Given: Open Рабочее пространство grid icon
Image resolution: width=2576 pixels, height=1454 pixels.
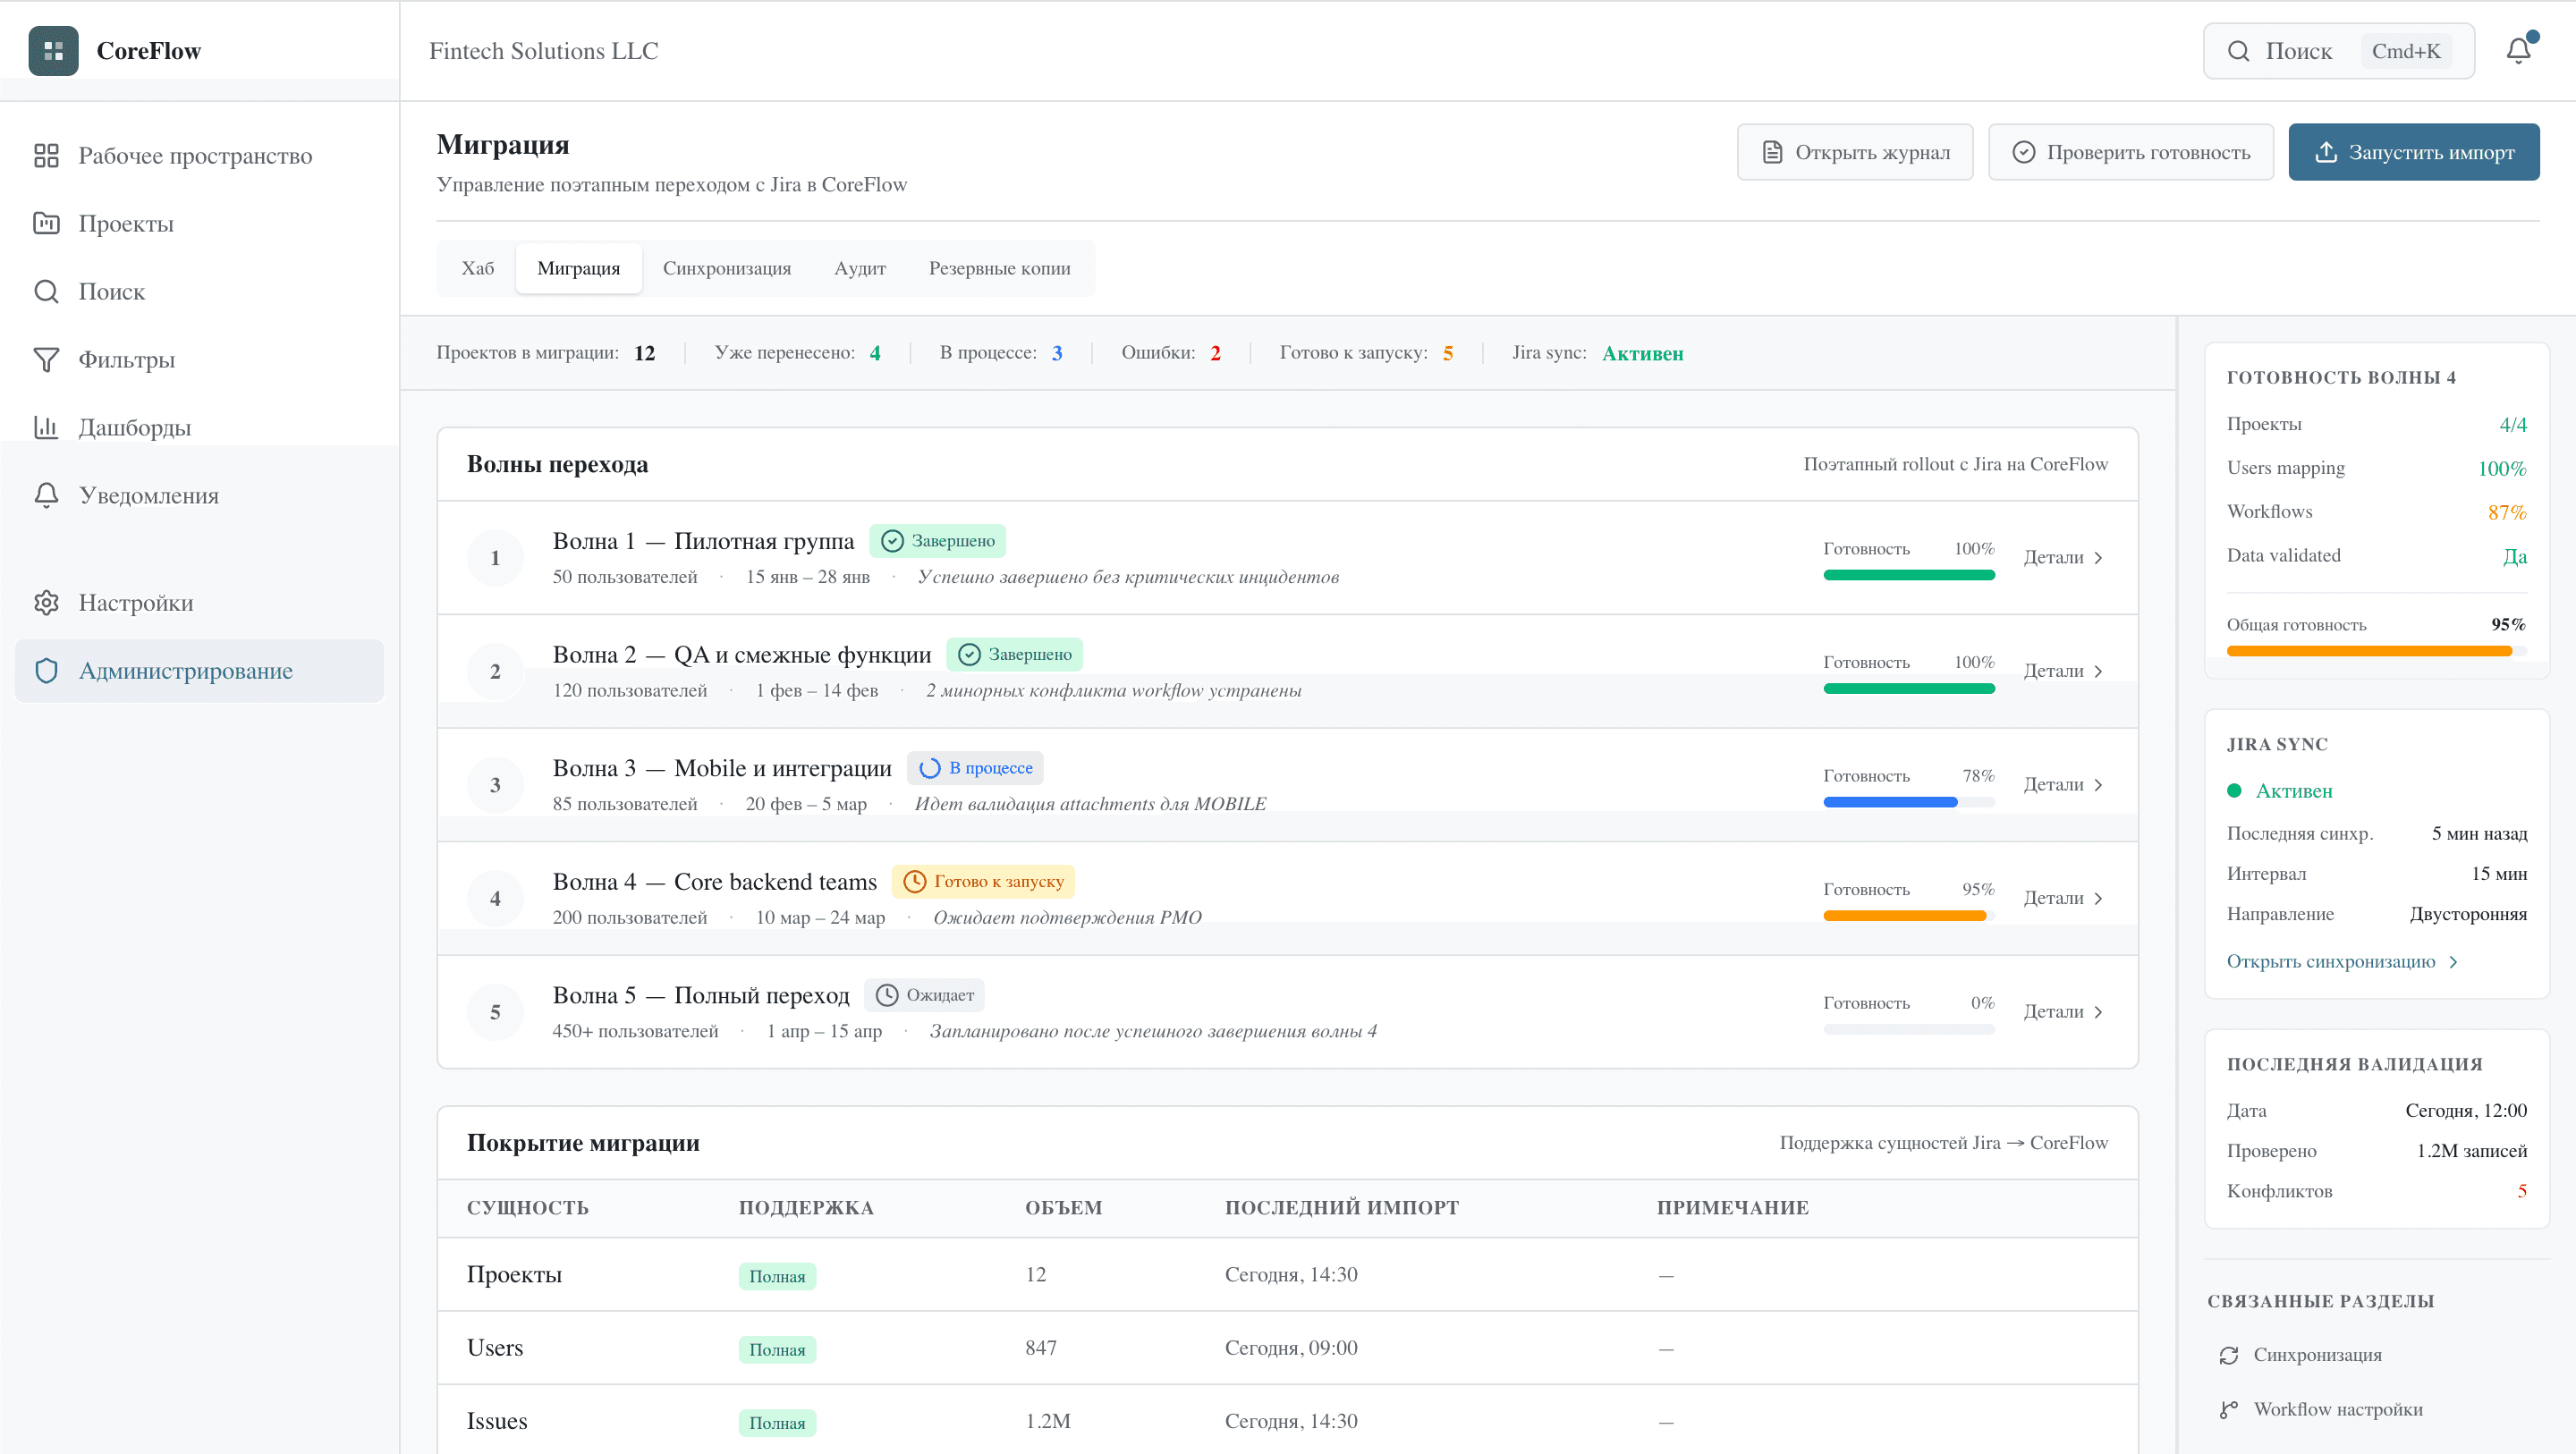Looking at the screenshot, I should pos(47,155).
